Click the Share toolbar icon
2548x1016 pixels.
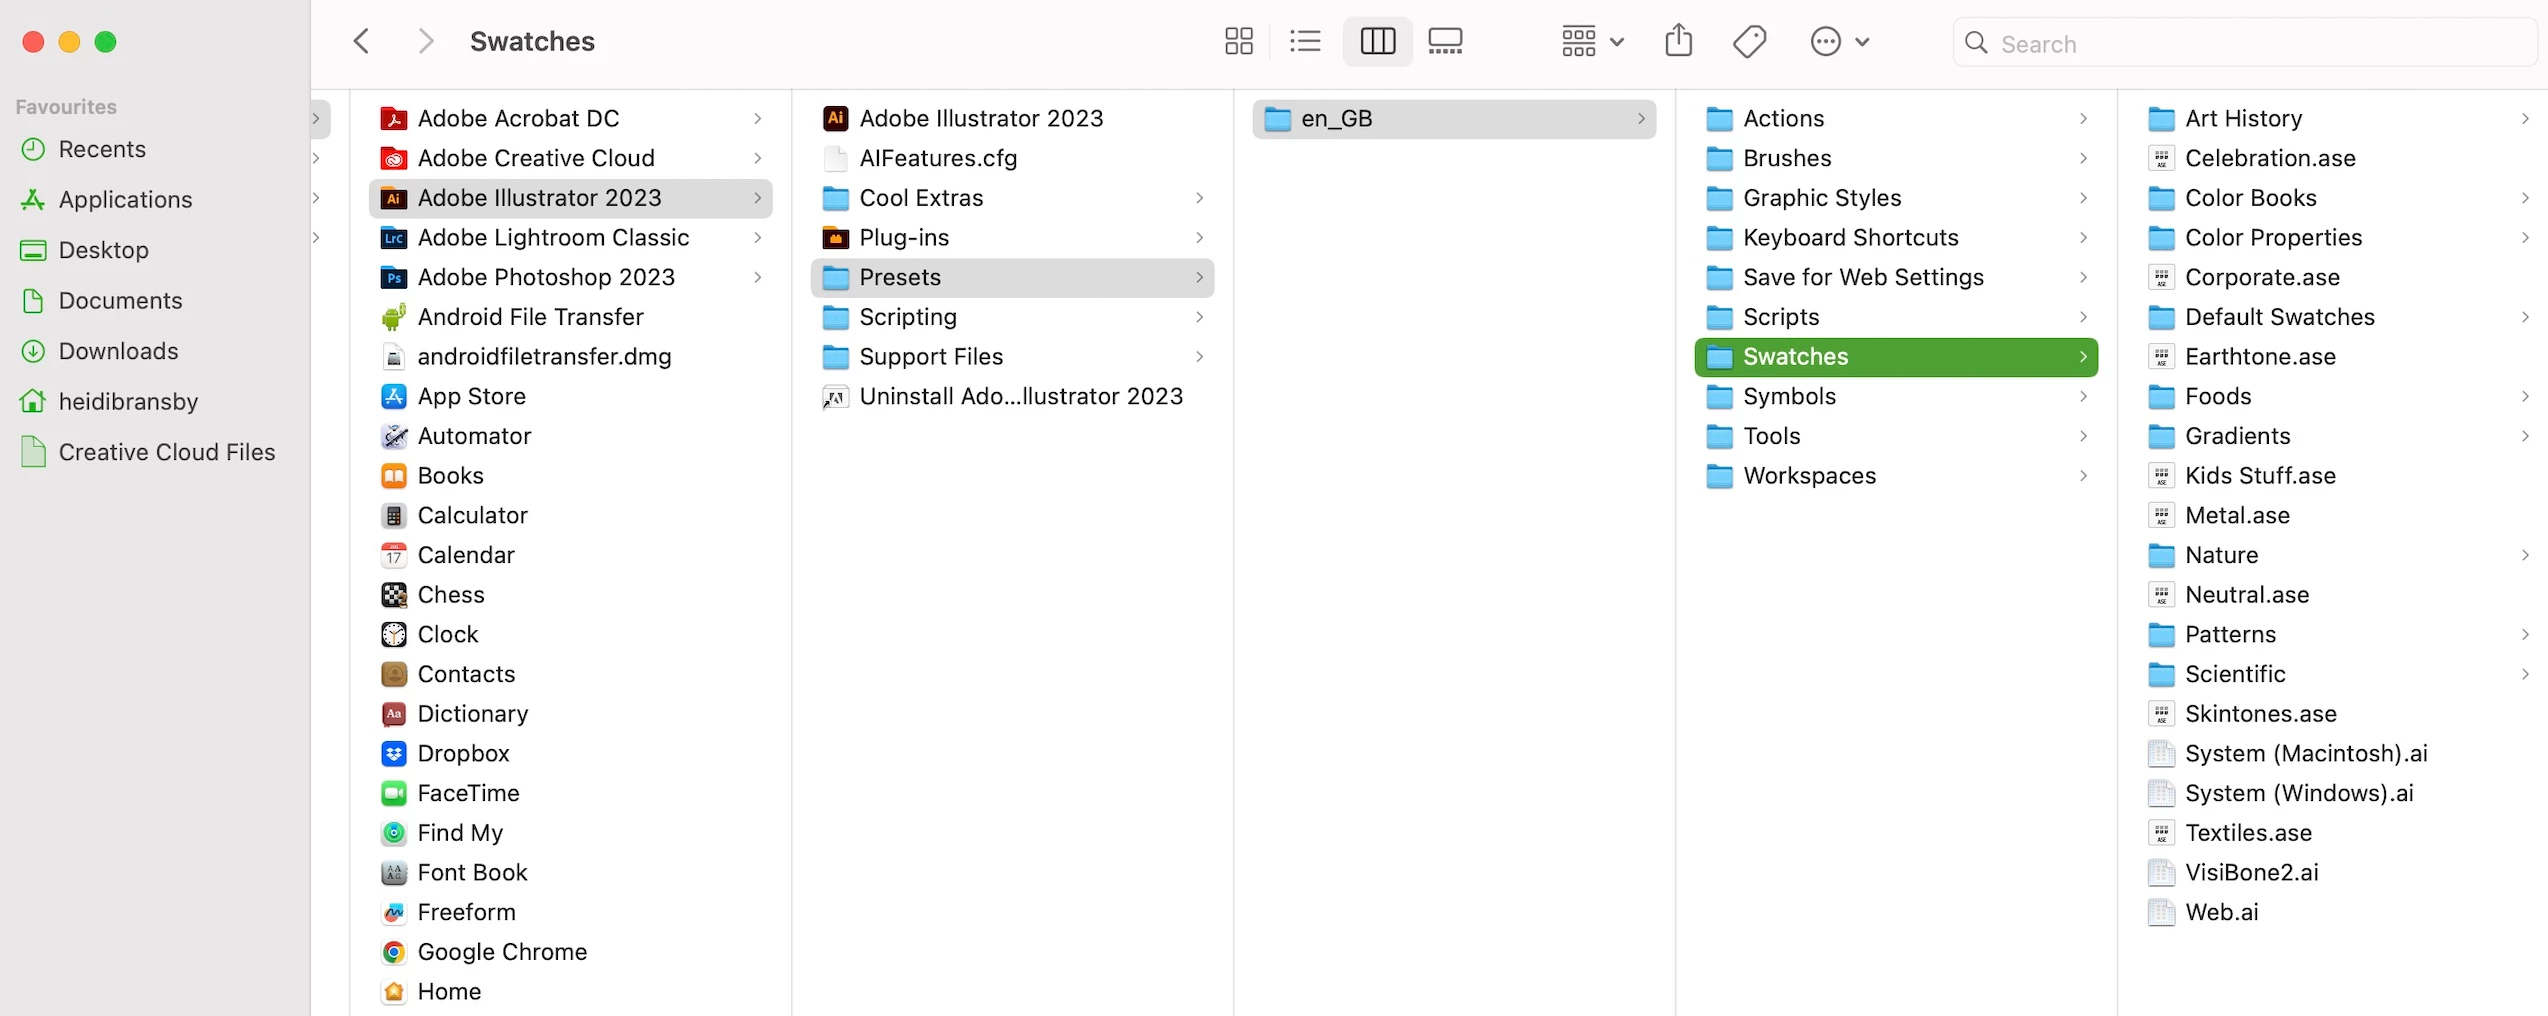pyautogui.click(x=1679, y=42)
